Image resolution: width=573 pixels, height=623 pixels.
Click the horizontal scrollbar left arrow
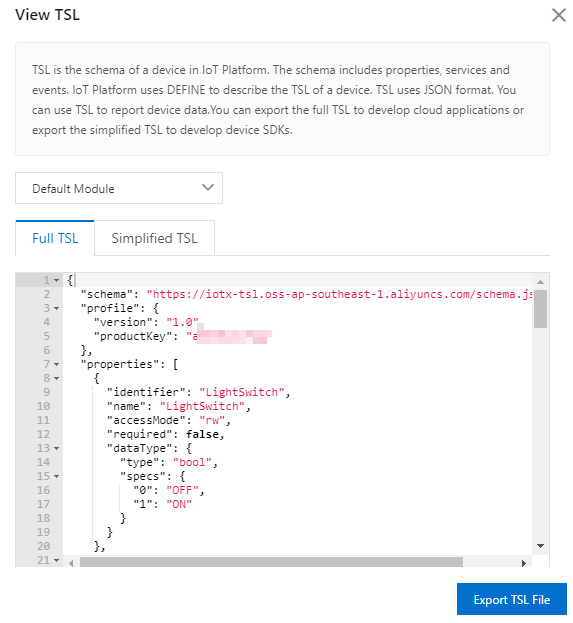pos(71,563)
